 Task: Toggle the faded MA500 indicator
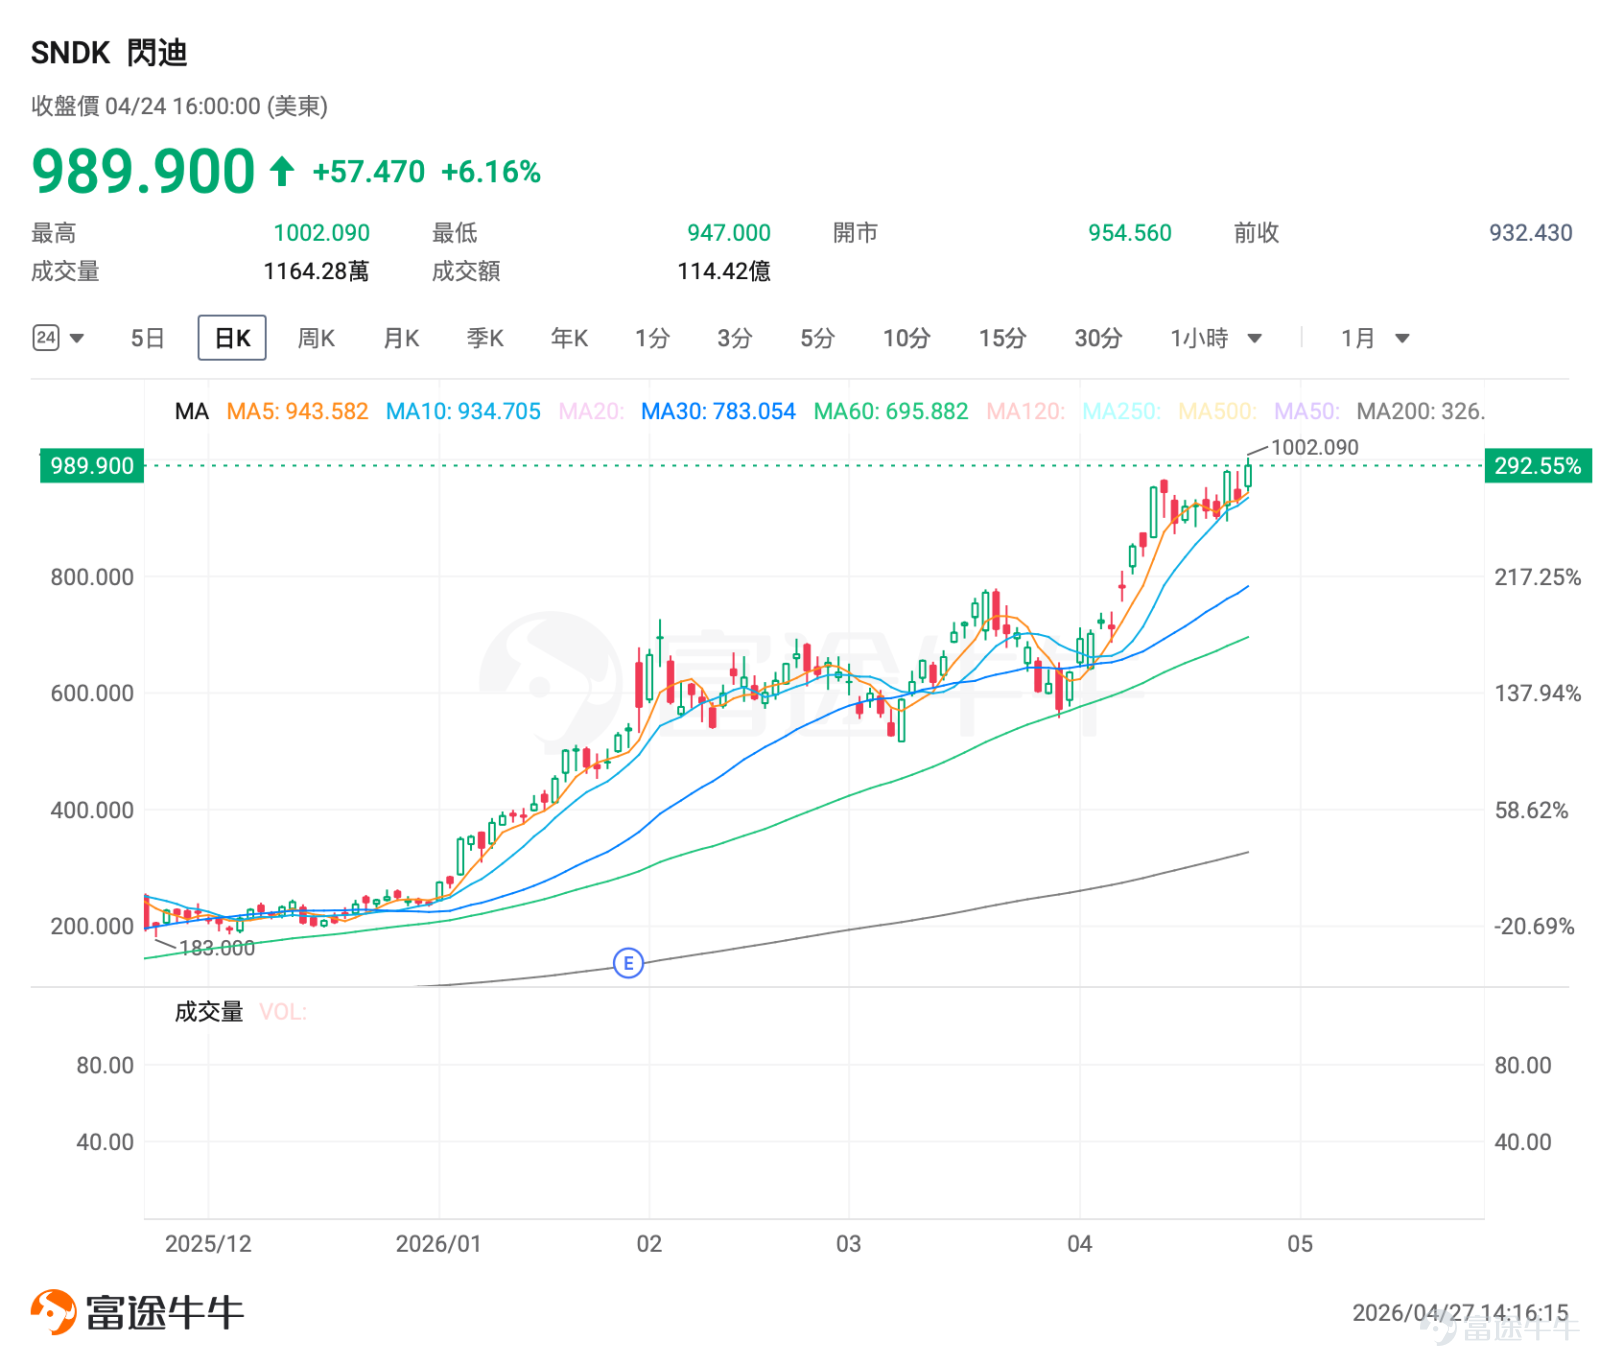(x=1217, y=411)
